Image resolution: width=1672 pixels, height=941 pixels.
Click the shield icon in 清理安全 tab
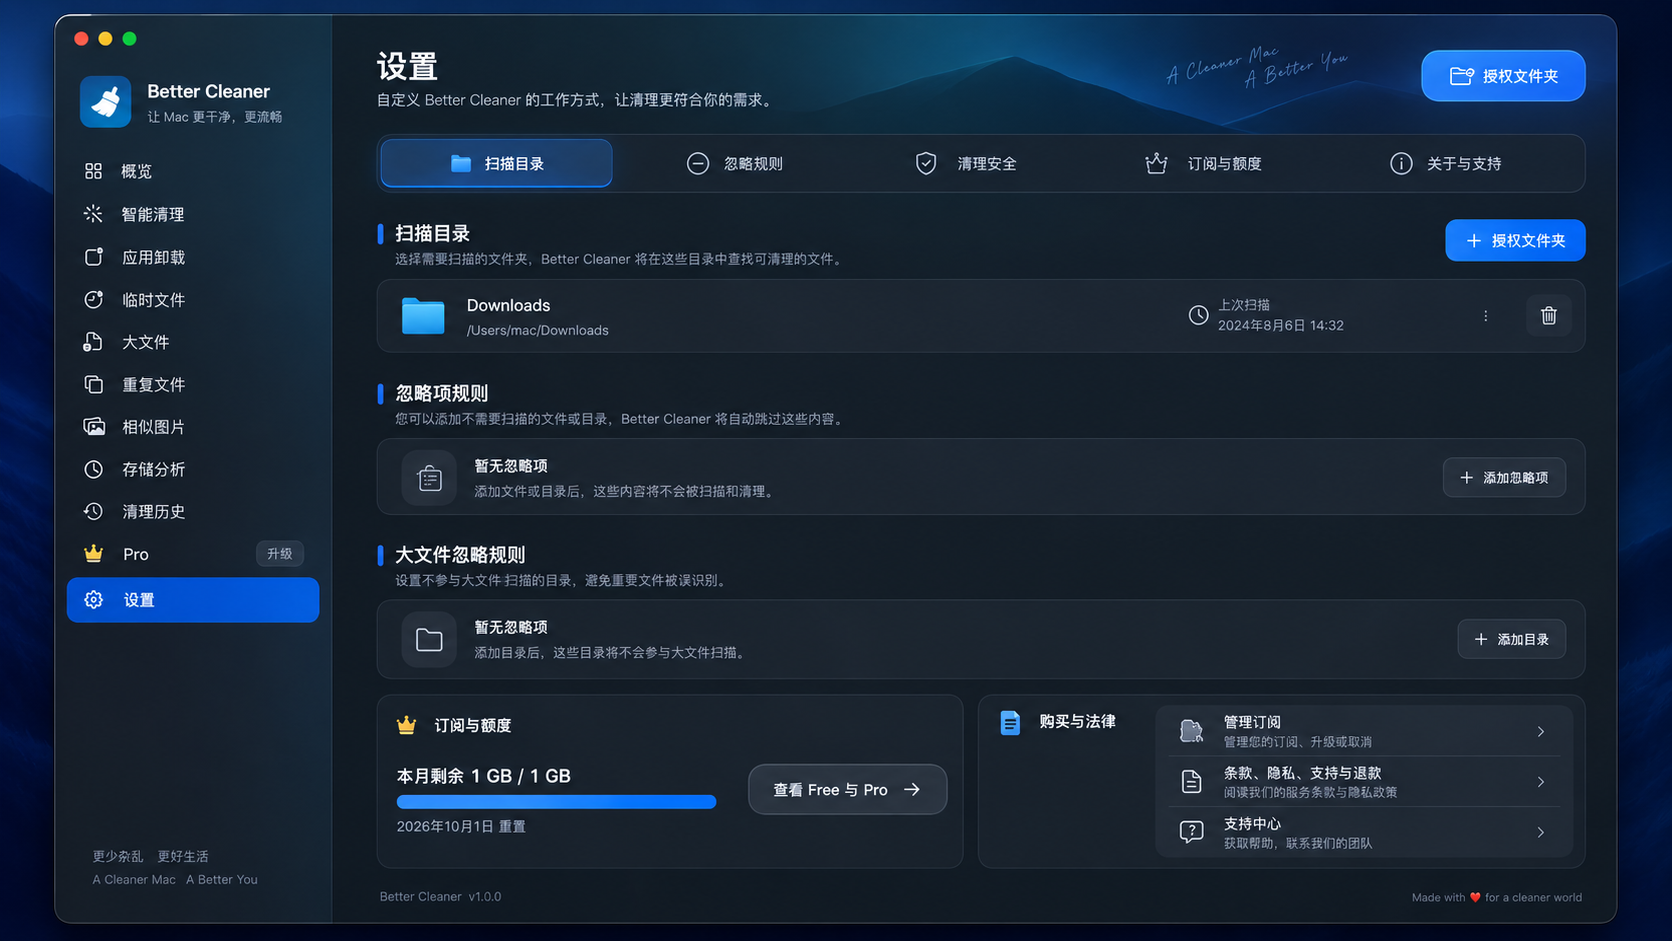[x=926, y=163]
